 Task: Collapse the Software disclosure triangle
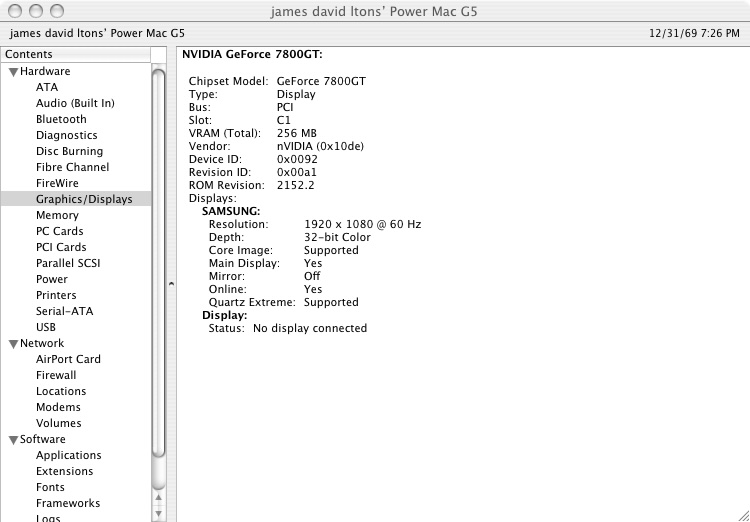coord(14,440)
